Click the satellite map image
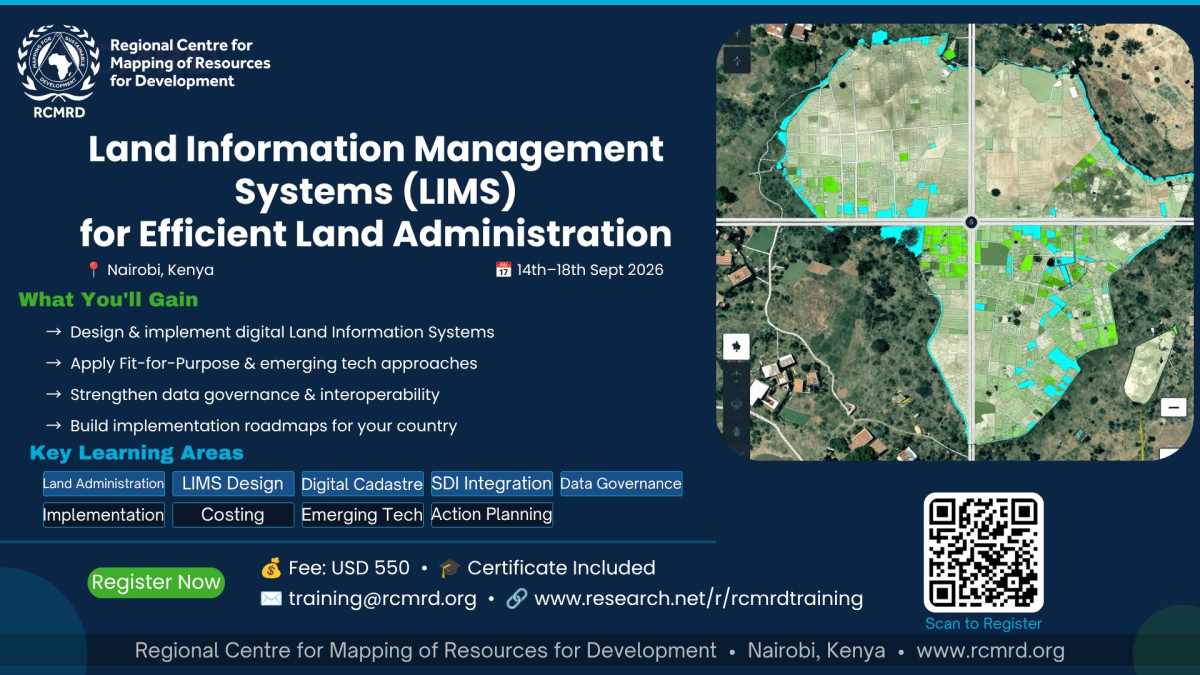The height and width of the screenshot is (675, 1200). click(955, 242)
